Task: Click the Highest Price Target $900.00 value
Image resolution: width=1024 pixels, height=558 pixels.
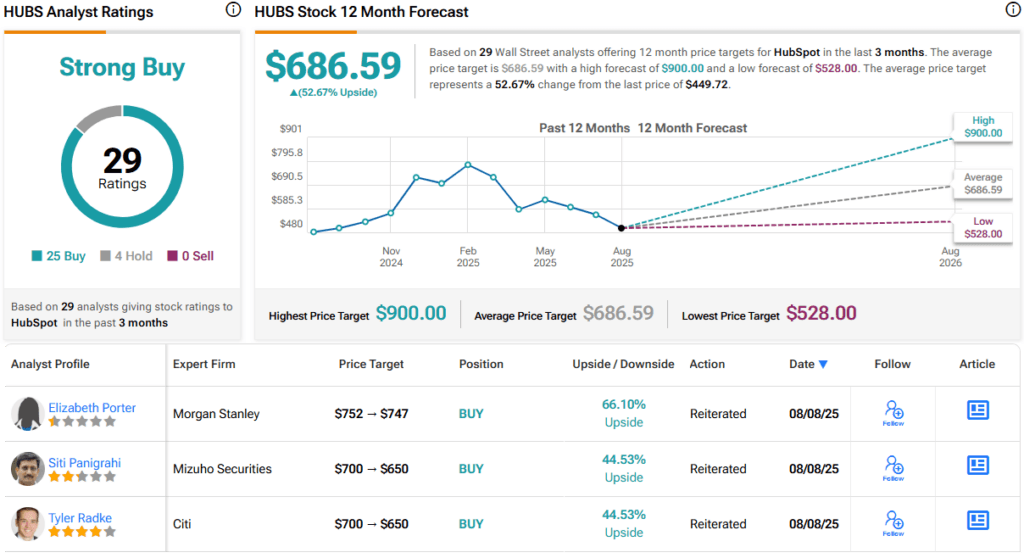Action: coord(411,314)
